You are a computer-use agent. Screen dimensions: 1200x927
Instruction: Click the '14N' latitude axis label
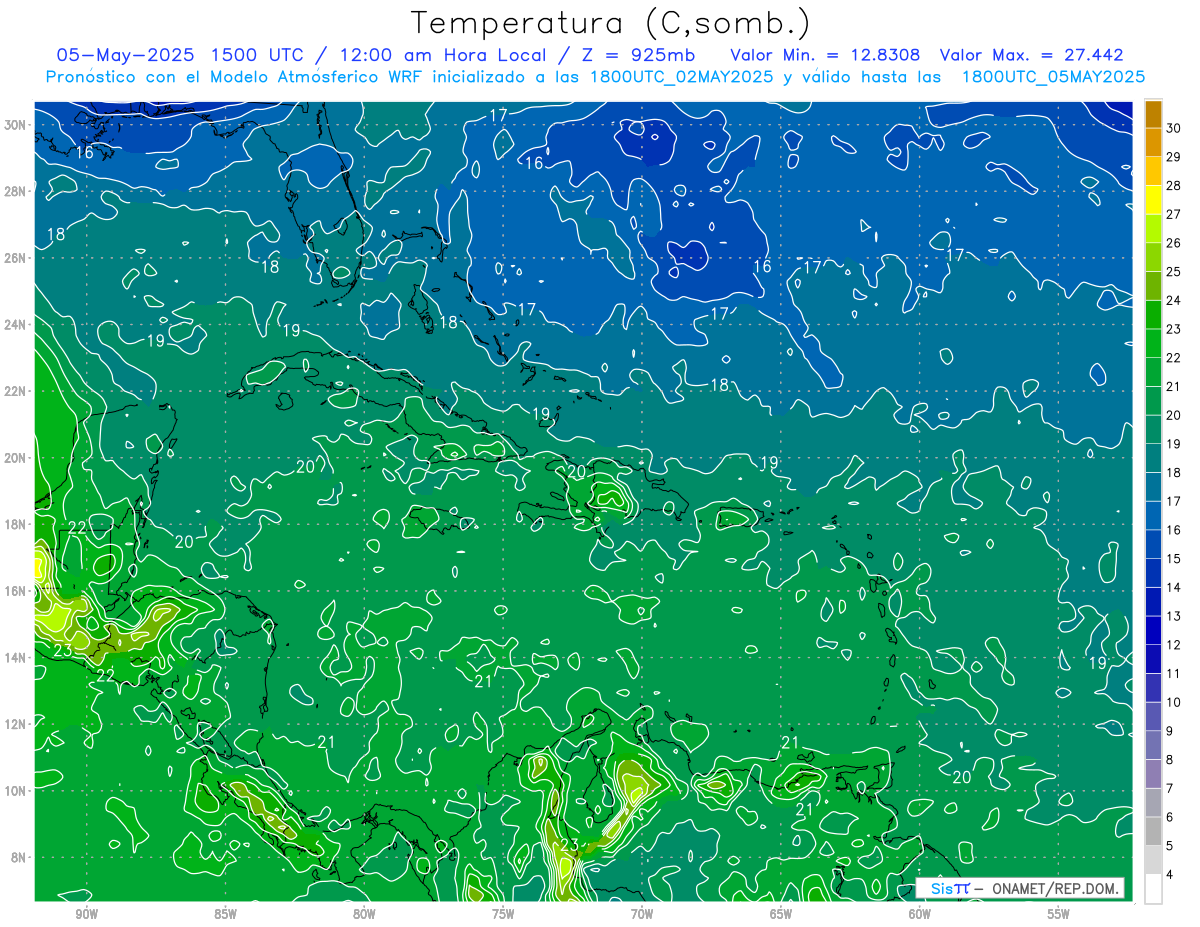(17, 657)
